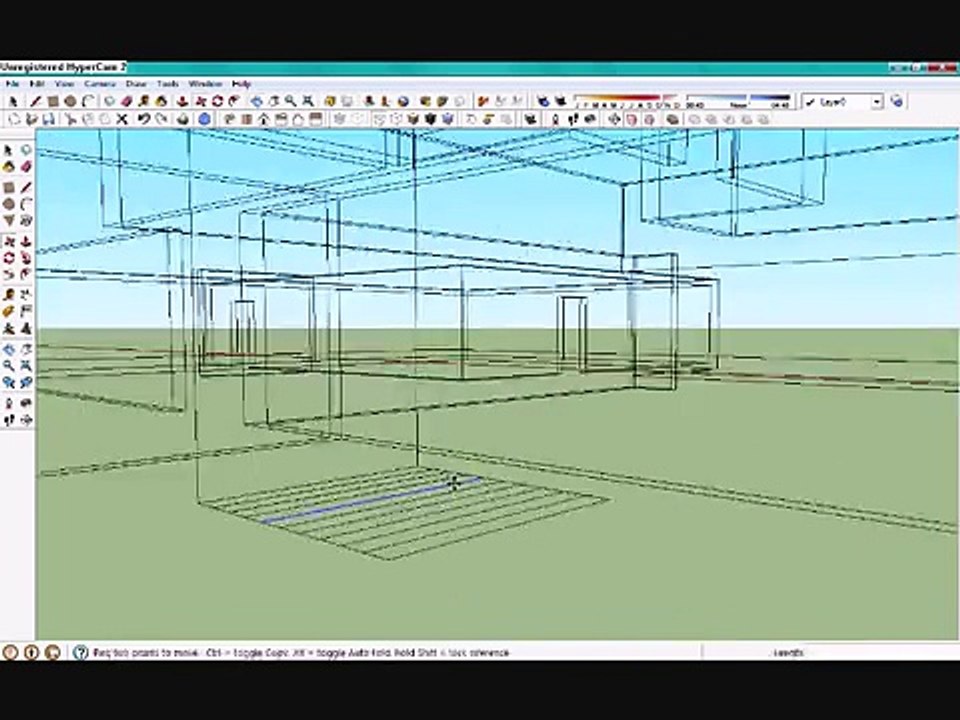Open the File menu
Viewport: 960px width, 720px height.
pos(12,83)
